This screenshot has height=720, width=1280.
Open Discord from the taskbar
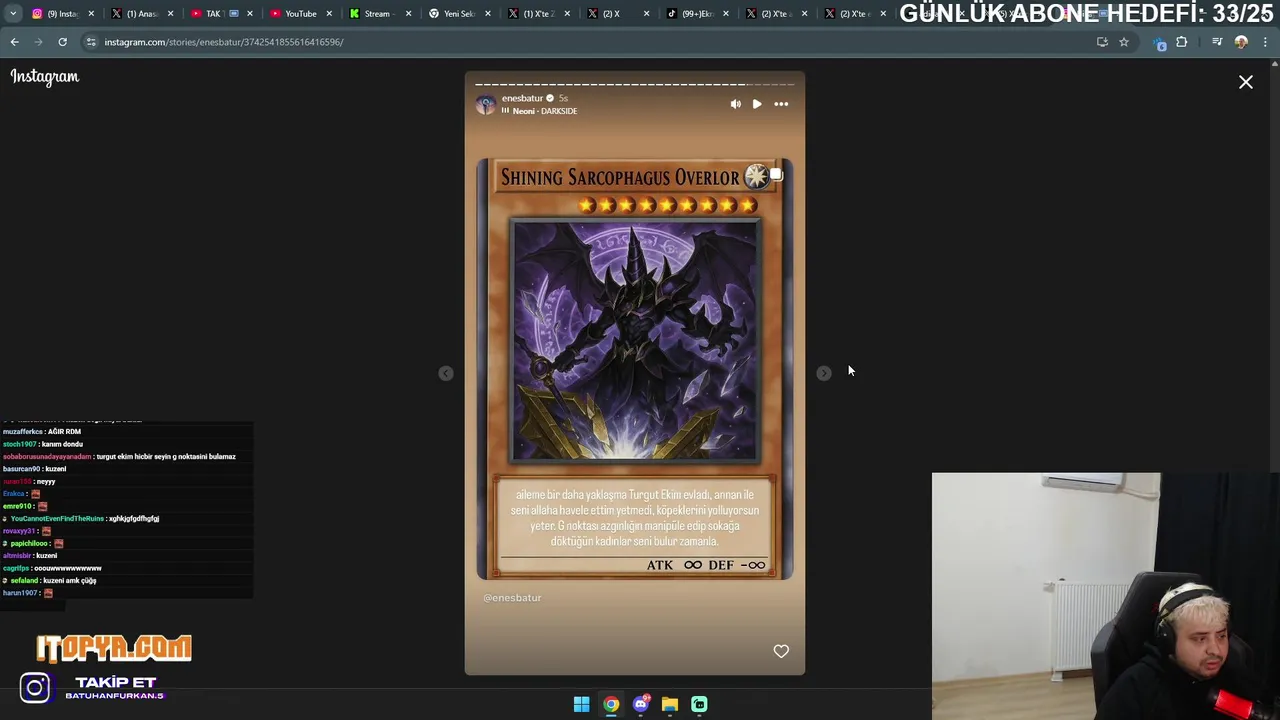pos(641,704)
